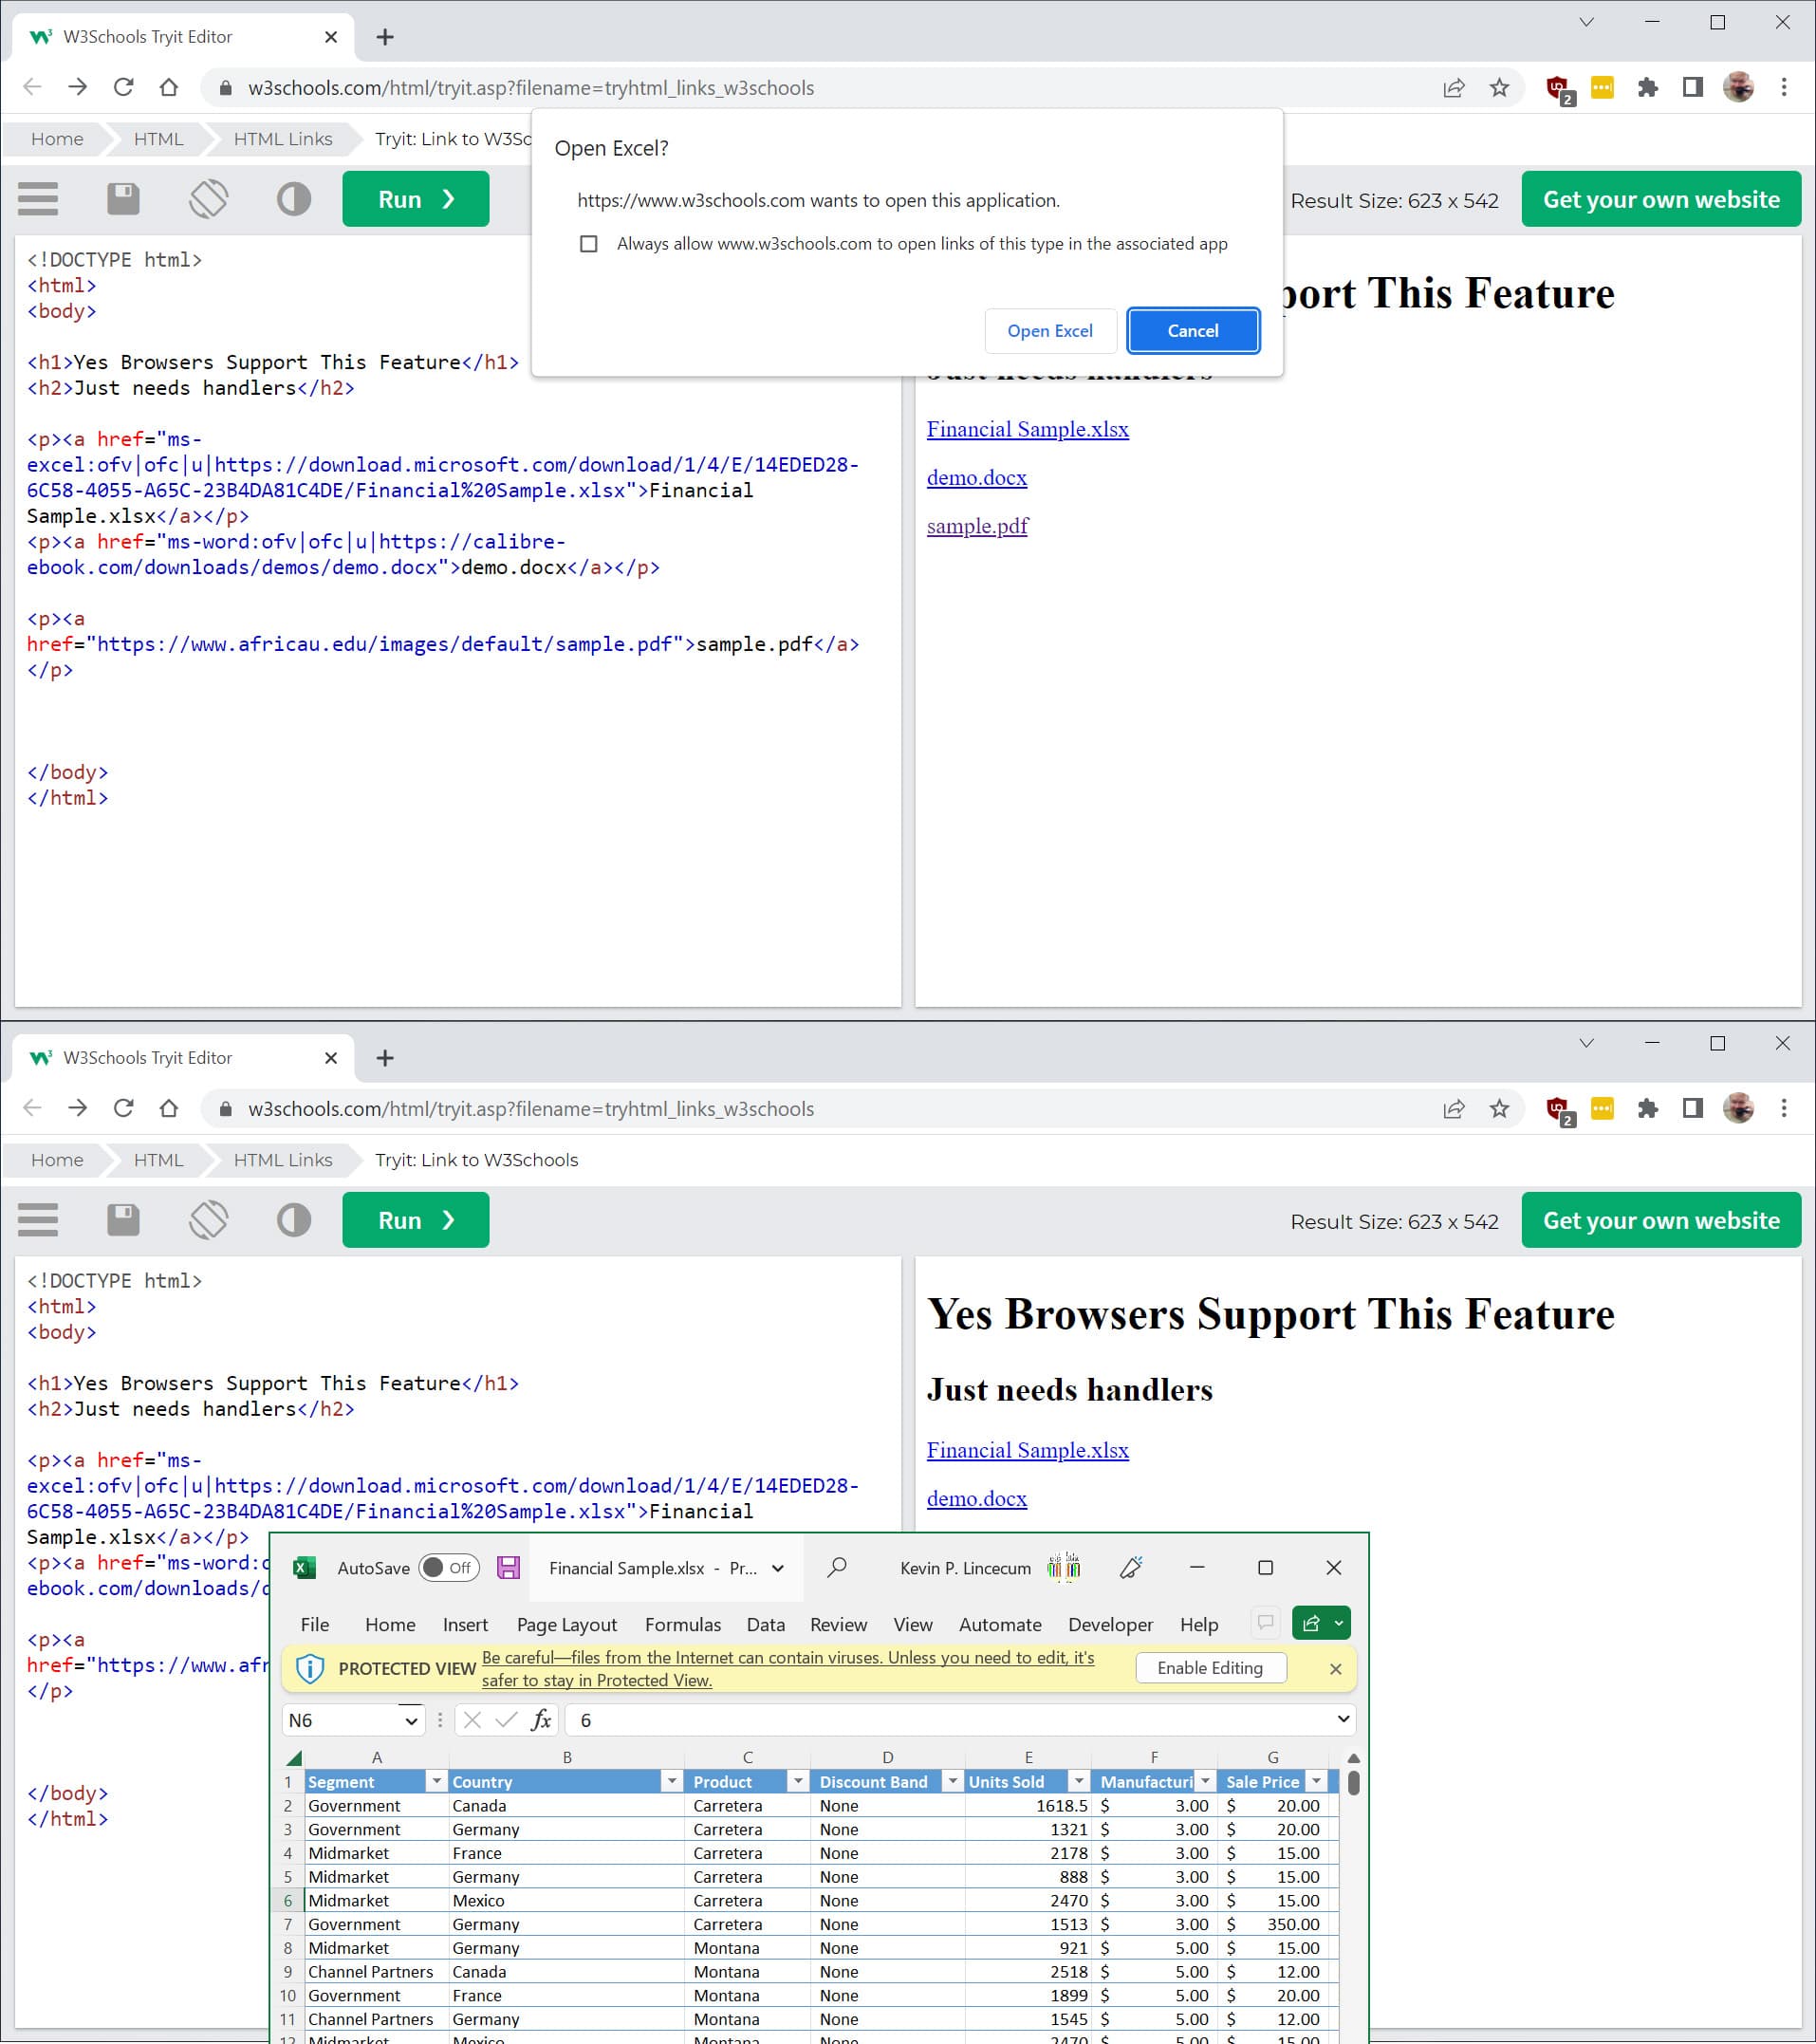Click Get your own website in the lower browser

point(1661,1220)
